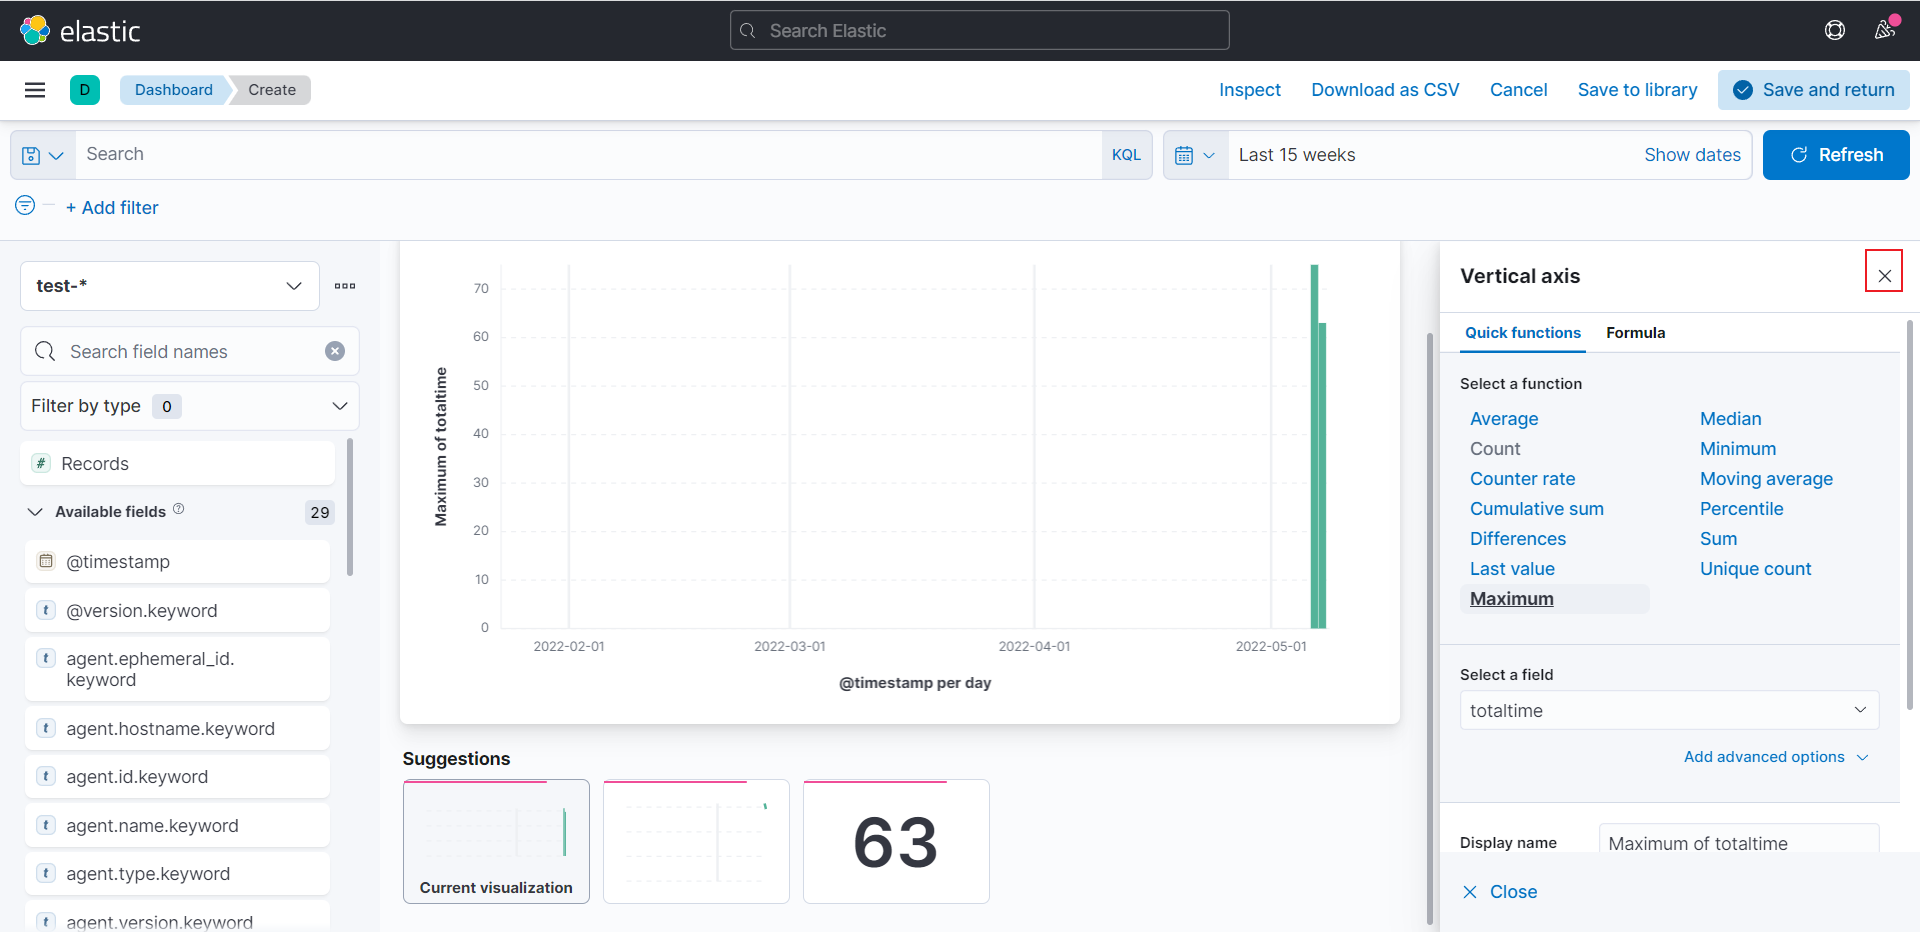The height and width of the screenshot is (932, 1920).
Task: Switch to the Formula tab
Action: tap(1636, 333)
